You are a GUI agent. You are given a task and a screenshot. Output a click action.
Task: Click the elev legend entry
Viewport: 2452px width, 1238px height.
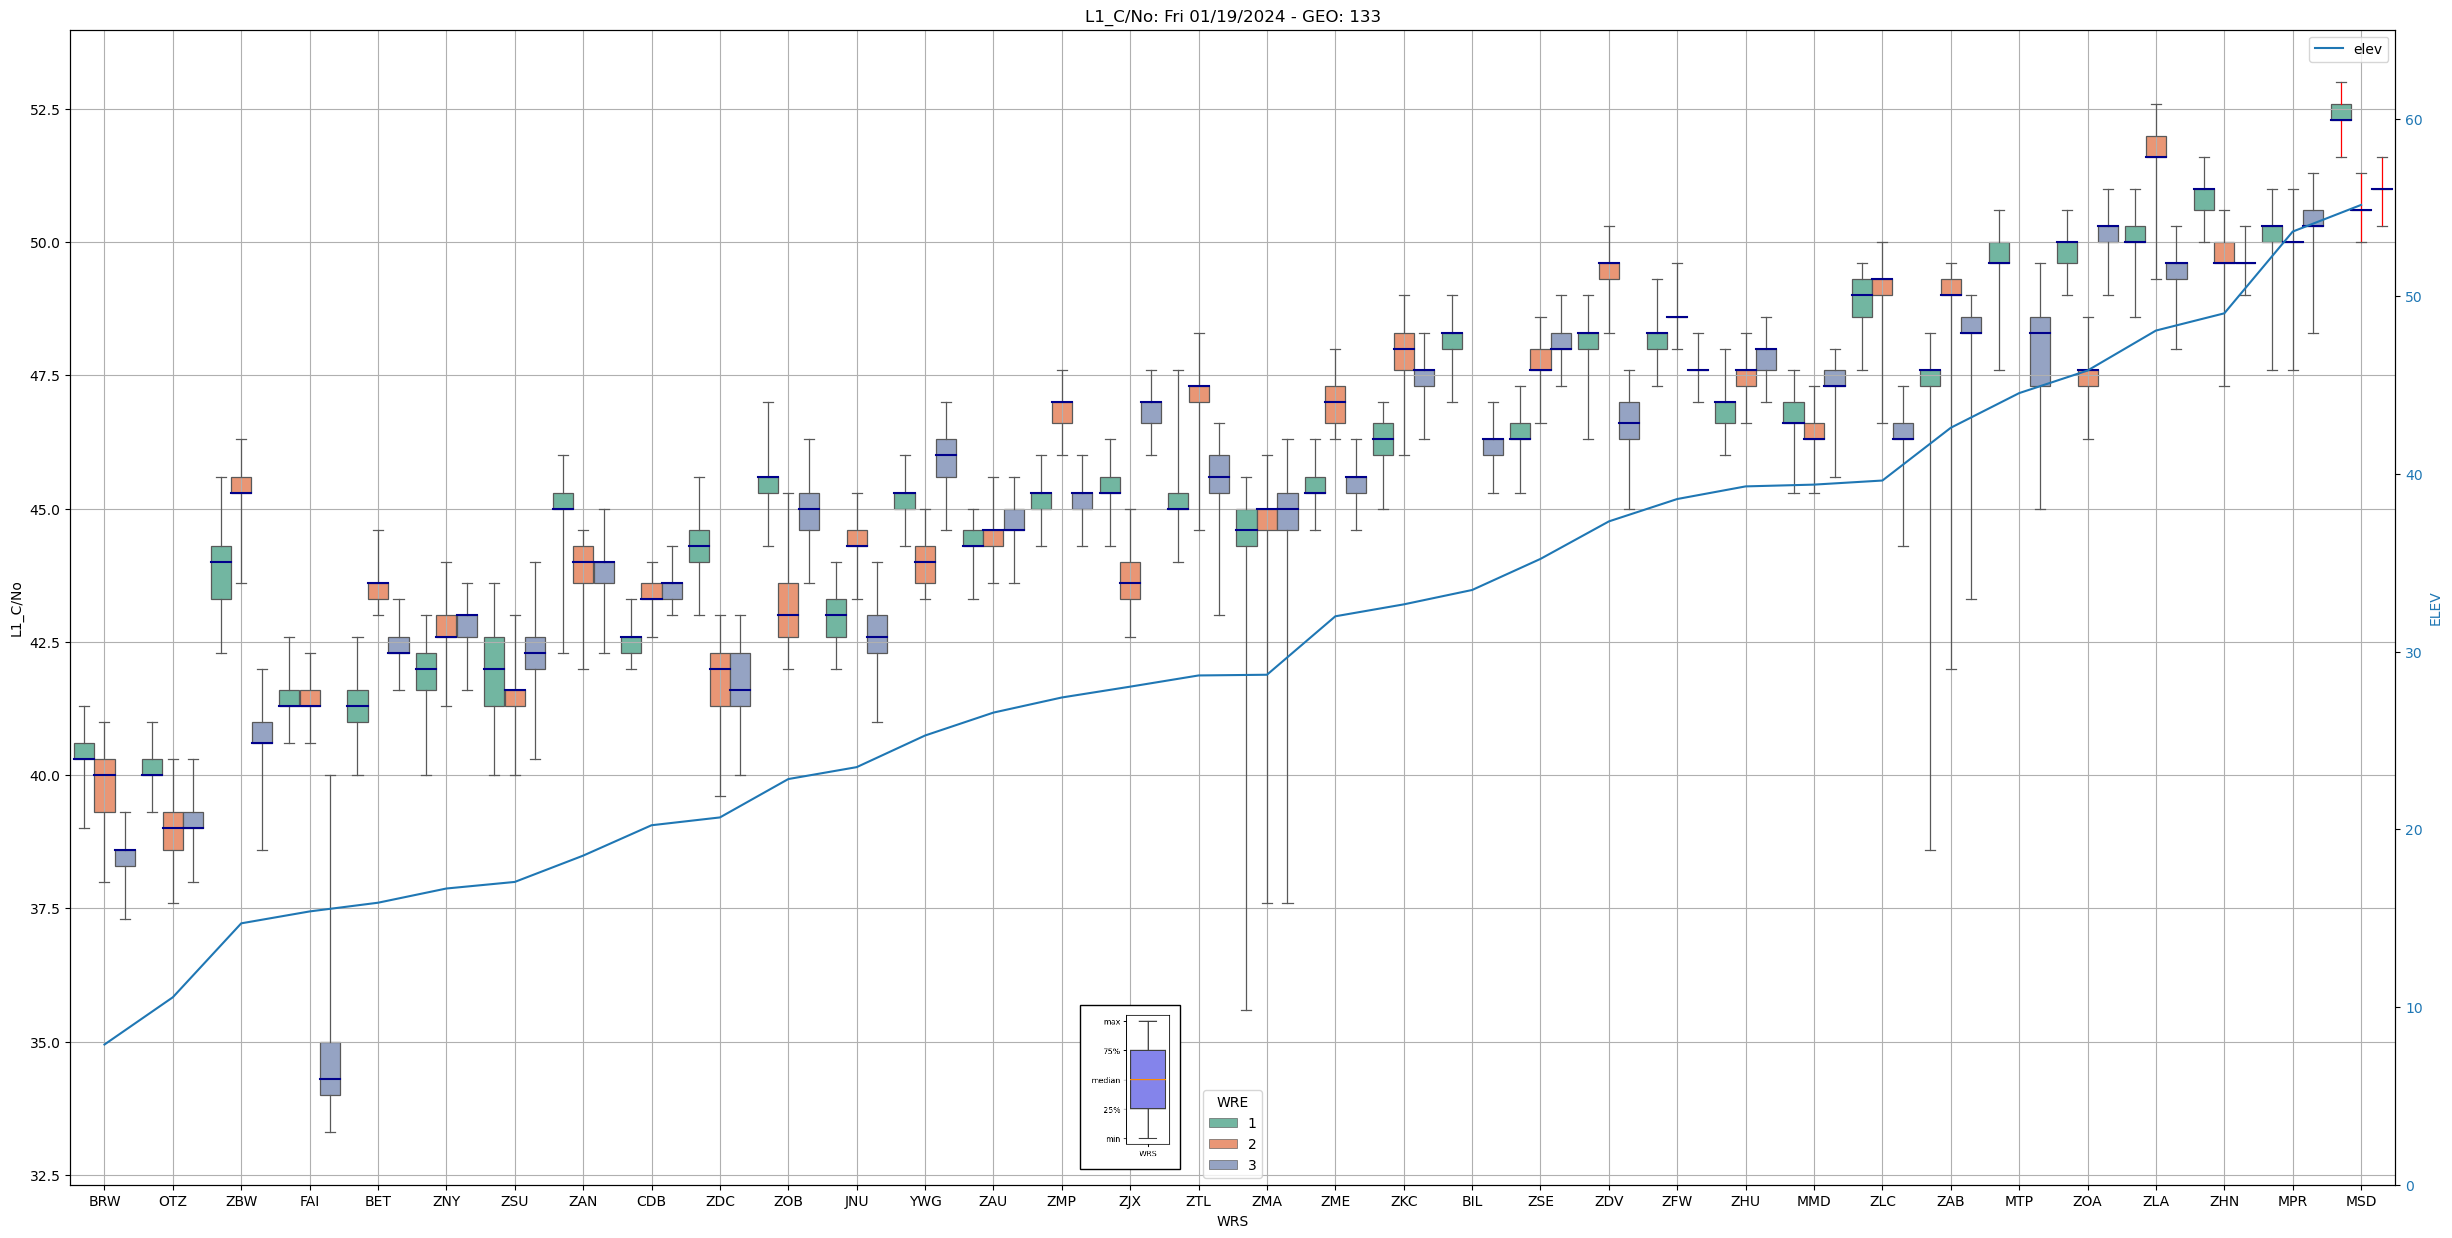tap(2366, 49)
